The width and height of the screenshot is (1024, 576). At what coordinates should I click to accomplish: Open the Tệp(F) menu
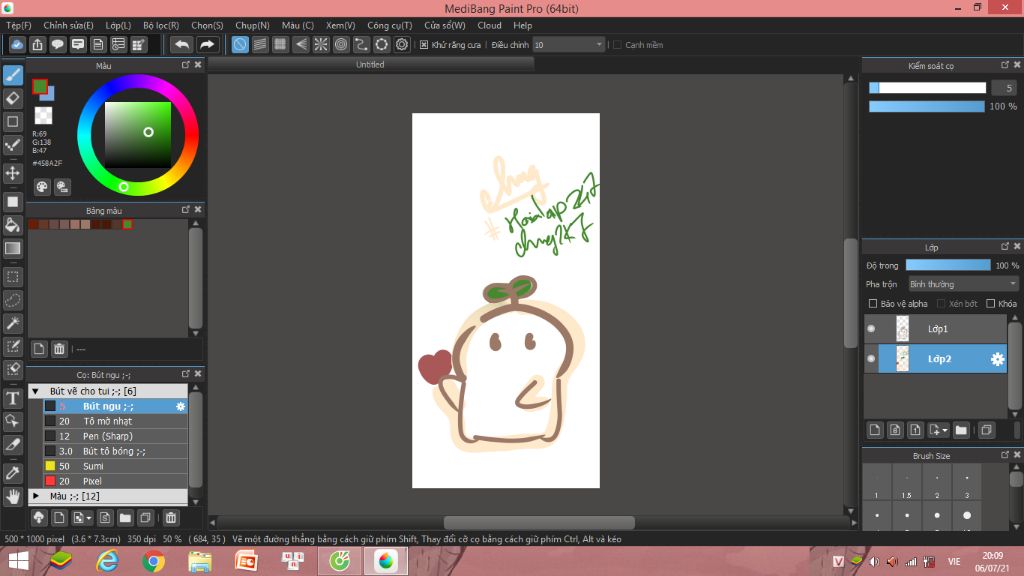[19, 25]
